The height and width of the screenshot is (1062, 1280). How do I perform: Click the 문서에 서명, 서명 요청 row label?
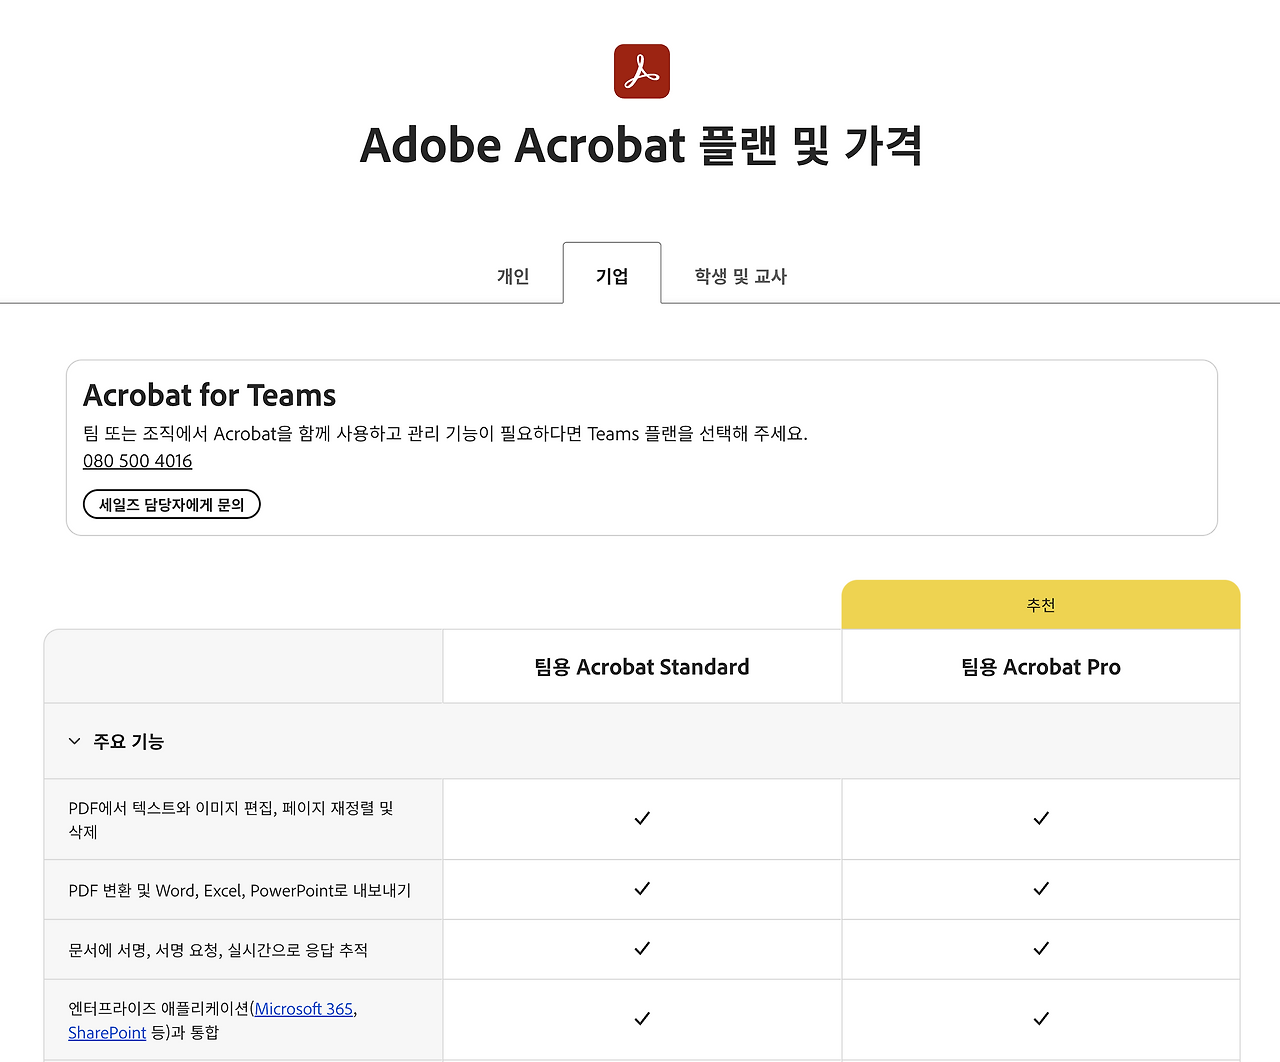pyautogui.click(x=218, y=950)
